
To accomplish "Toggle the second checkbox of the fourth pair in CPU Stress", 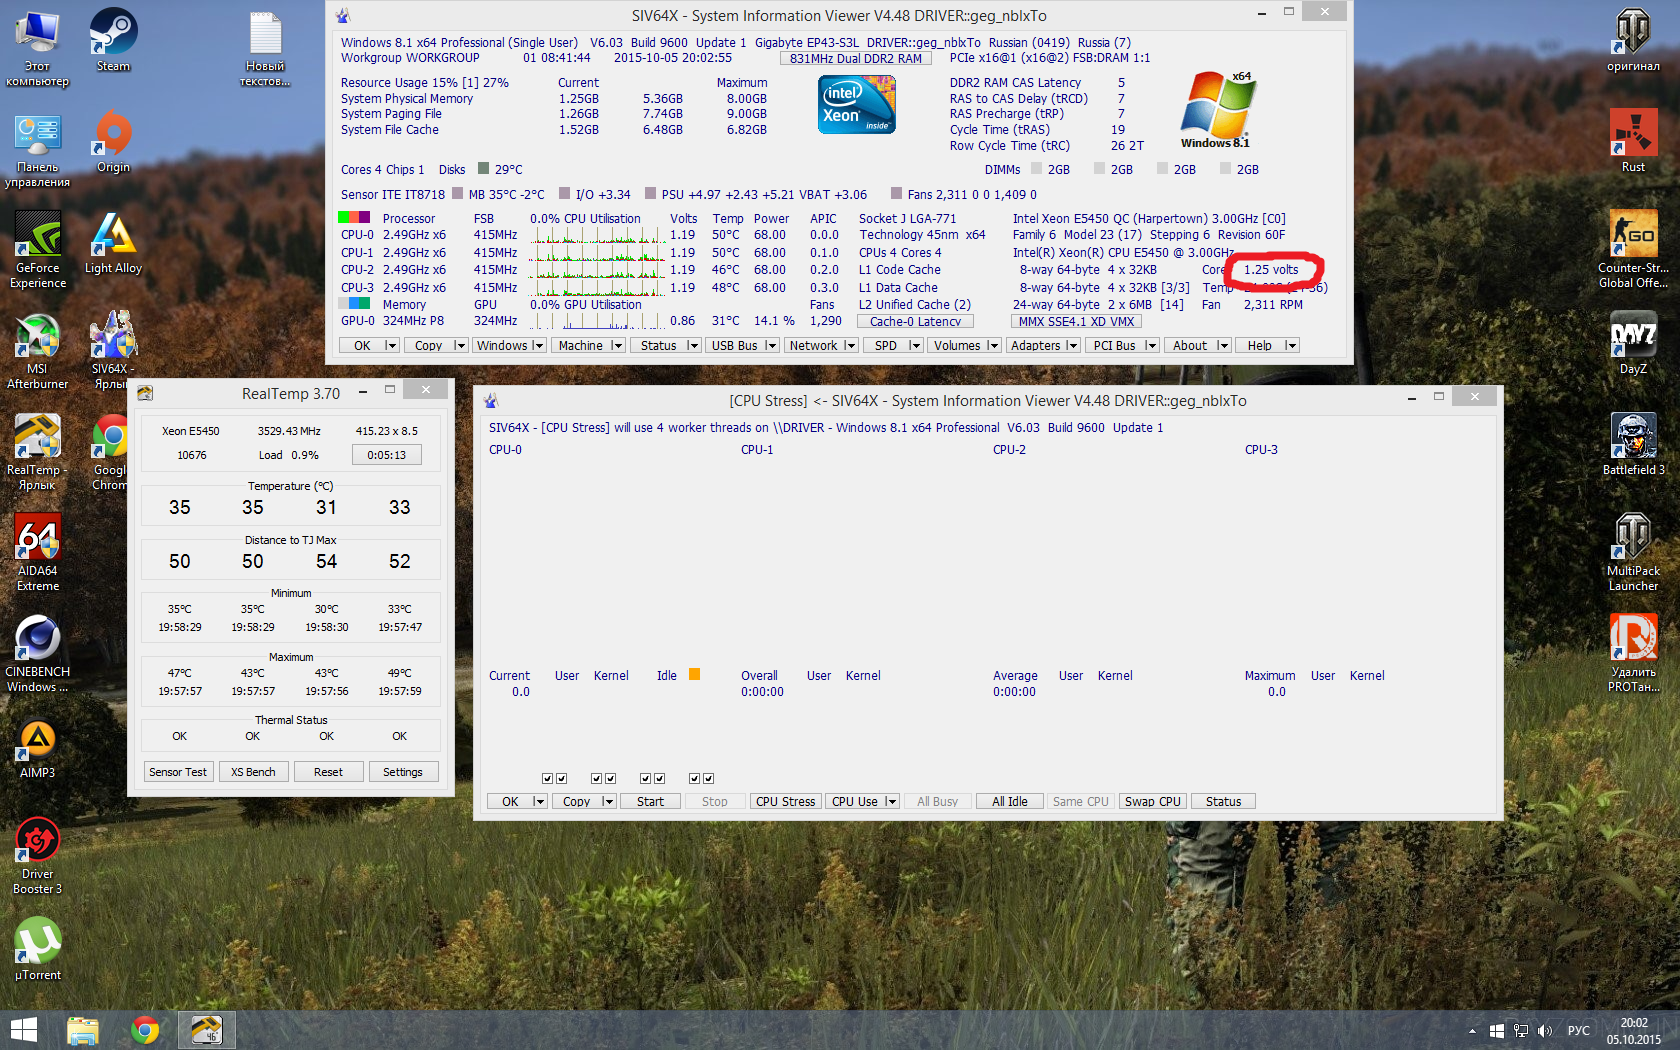I will 709,778.
